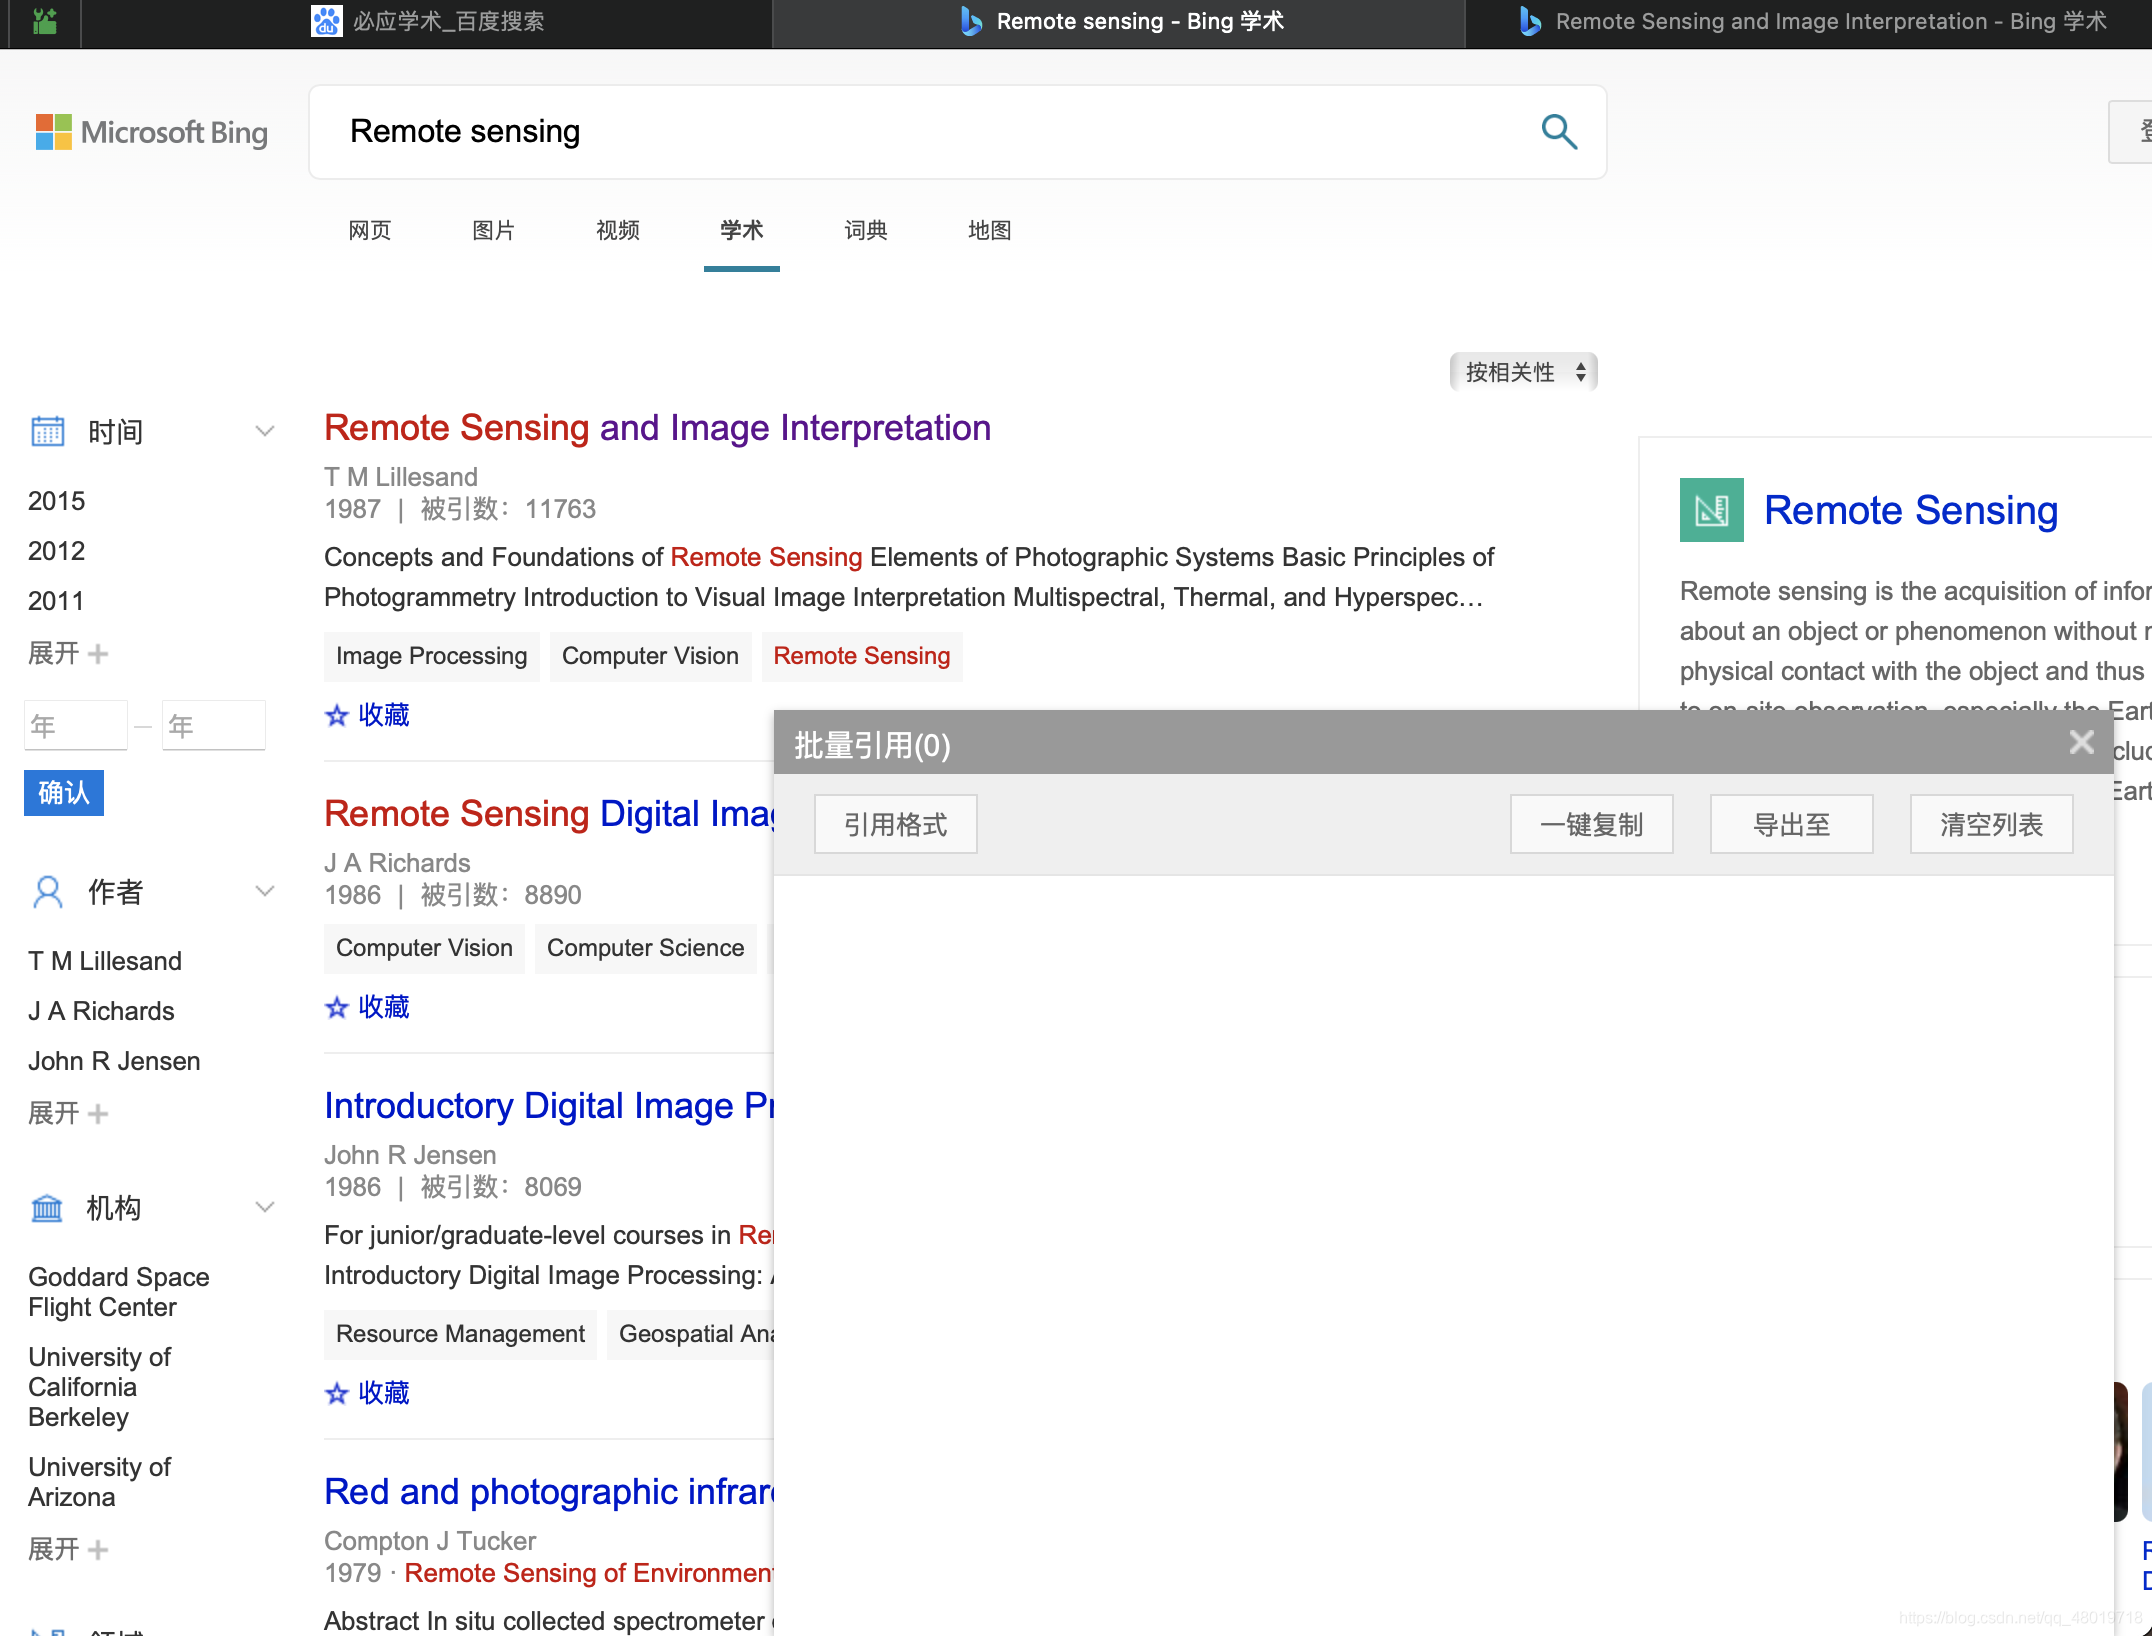Click the search magnifier icon
The image size is (2152, 1636).
click(1559, 132)
